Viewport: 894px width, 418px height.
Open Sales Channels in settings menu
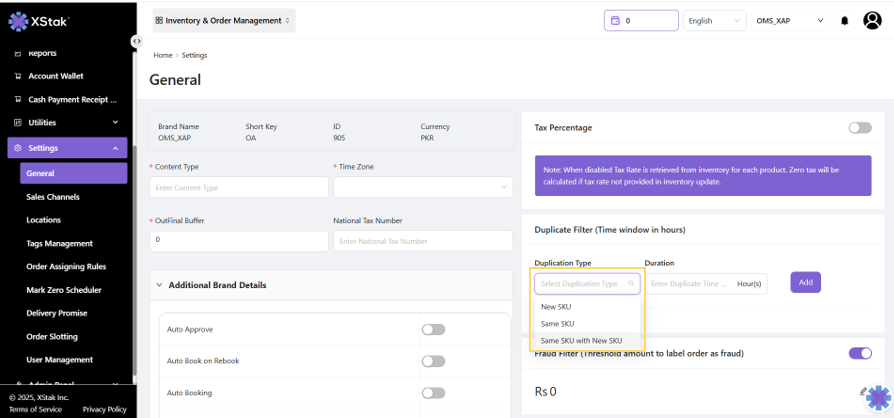pyautogui.click(x=53, y=197)
